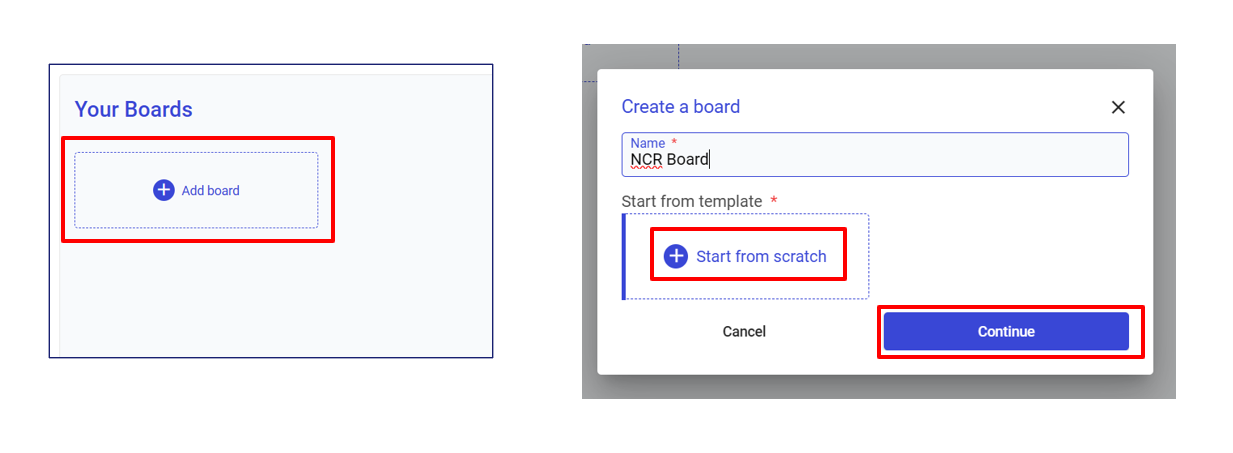Focus the Name input field
1233x453 pixels.
click(900, 160)
